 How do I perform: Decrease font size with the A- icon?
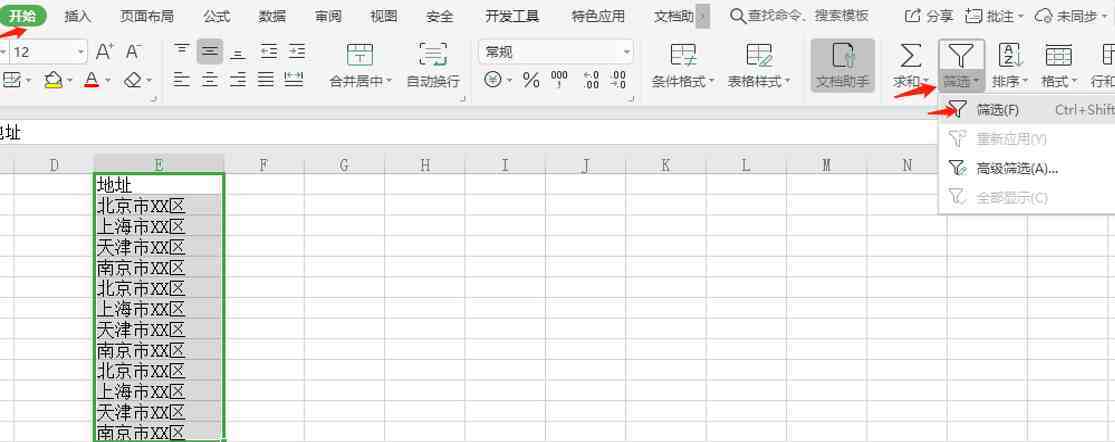click(x=134, y=51)
